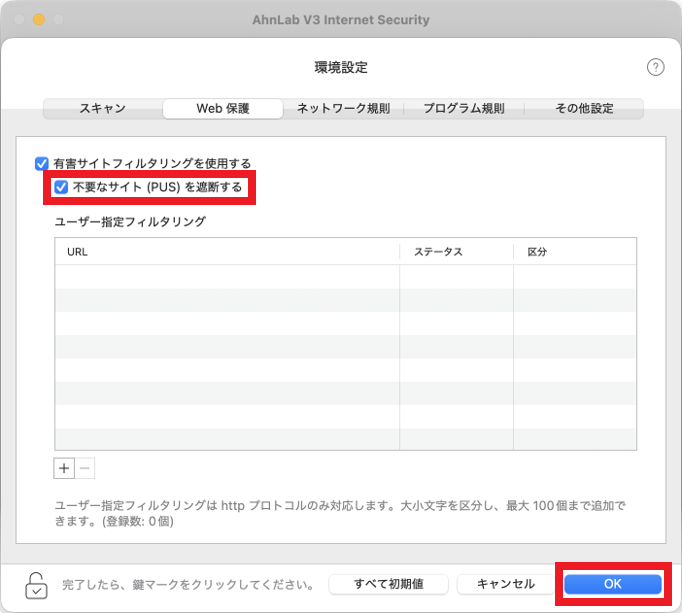Click the ユーザー指定フィルタリング label
682x613 pixels.
coord(130,222)
